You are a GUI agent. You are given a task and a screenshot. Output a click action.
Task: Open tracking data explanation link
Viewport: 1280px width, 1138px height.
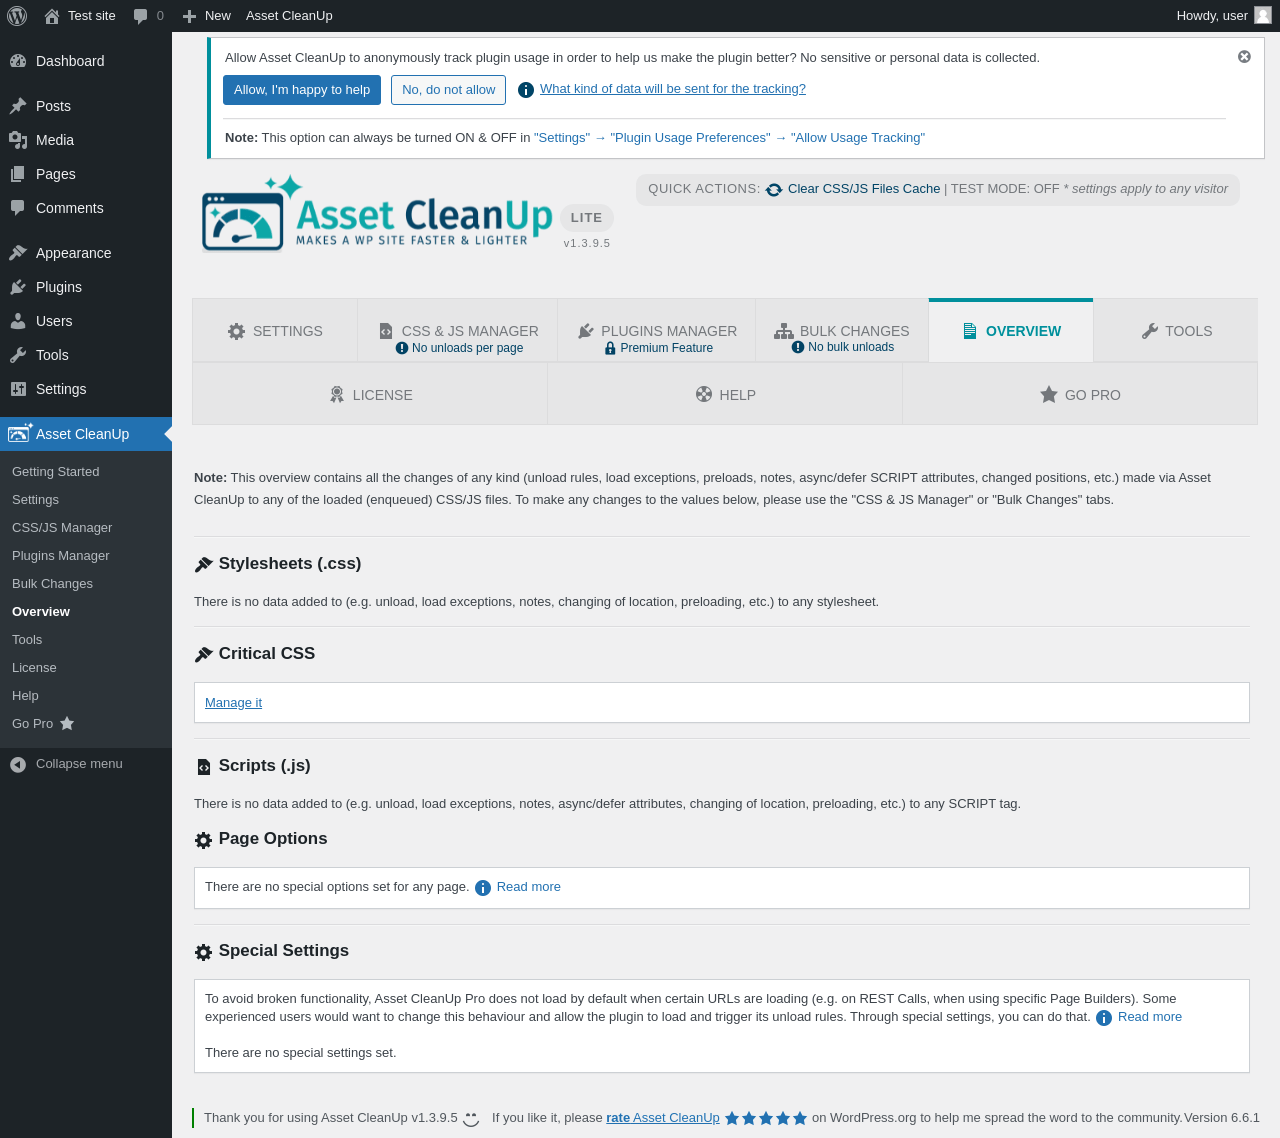(x=673, y=89)
